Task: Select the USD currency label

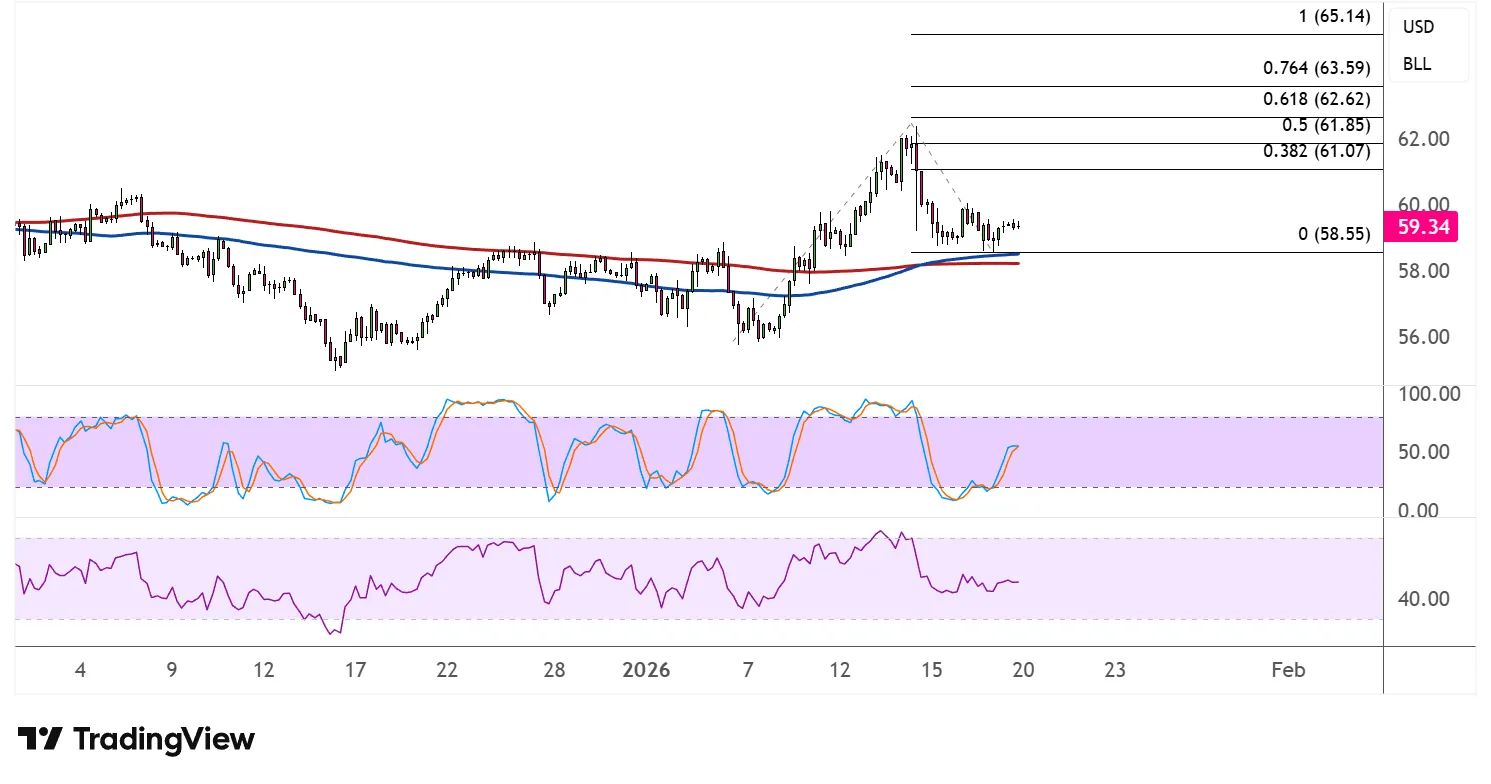Action: [1418, 27]
